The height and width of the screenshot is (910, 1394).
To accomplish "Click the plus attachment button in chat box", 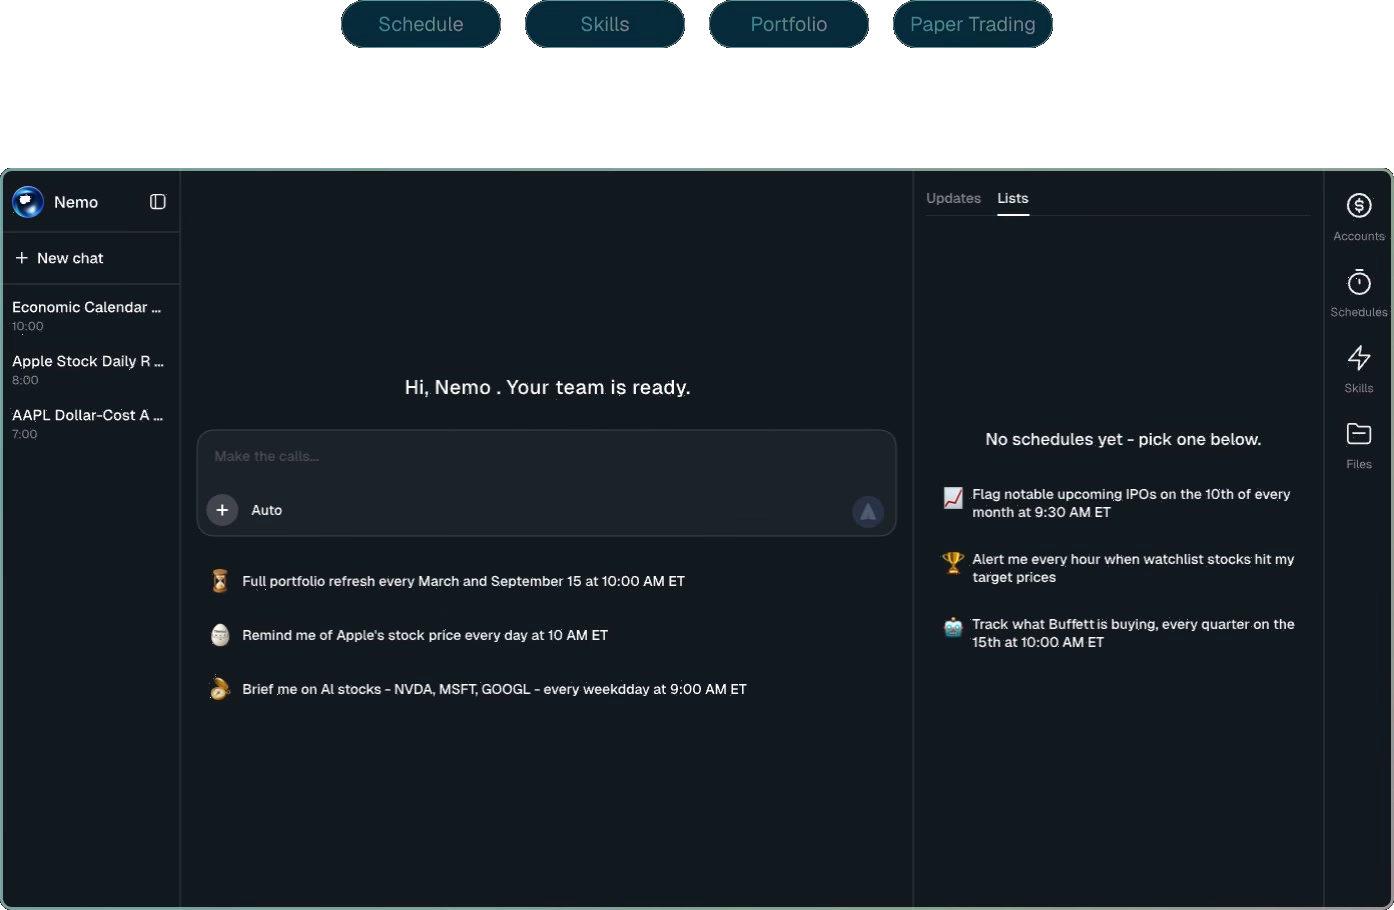I will tap(222, 510).
